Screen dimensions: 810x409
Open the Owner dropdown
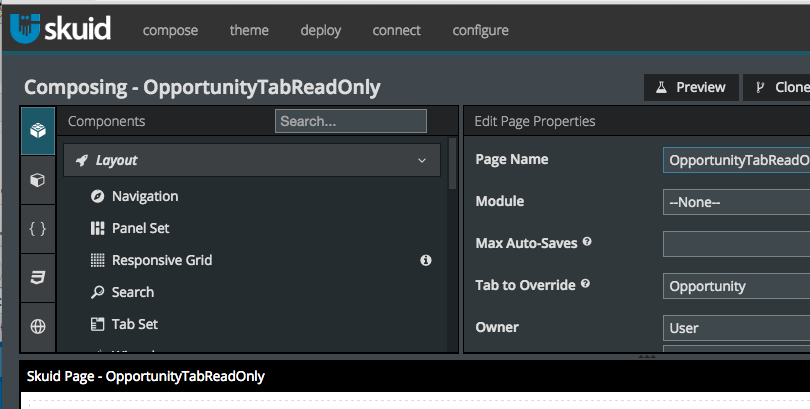pyautogui.click(x=736, y=328)
